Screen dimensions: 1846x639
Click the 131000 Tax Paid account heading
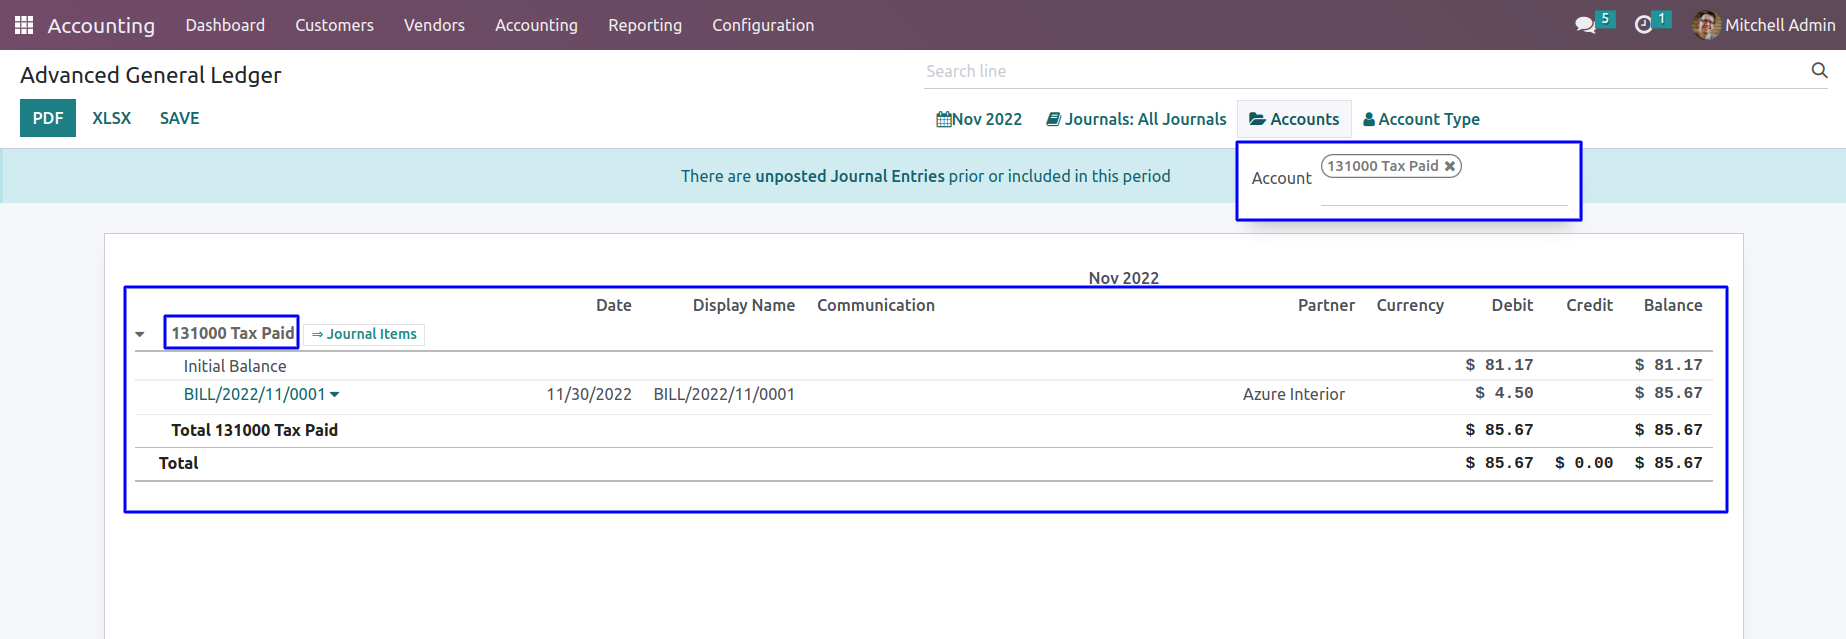click(232, 333)
